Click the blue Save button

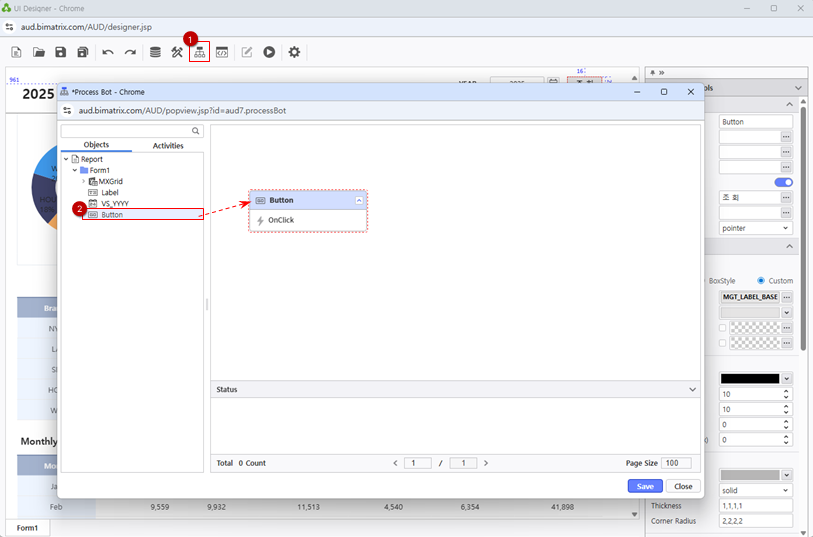(x=645, y=486)
